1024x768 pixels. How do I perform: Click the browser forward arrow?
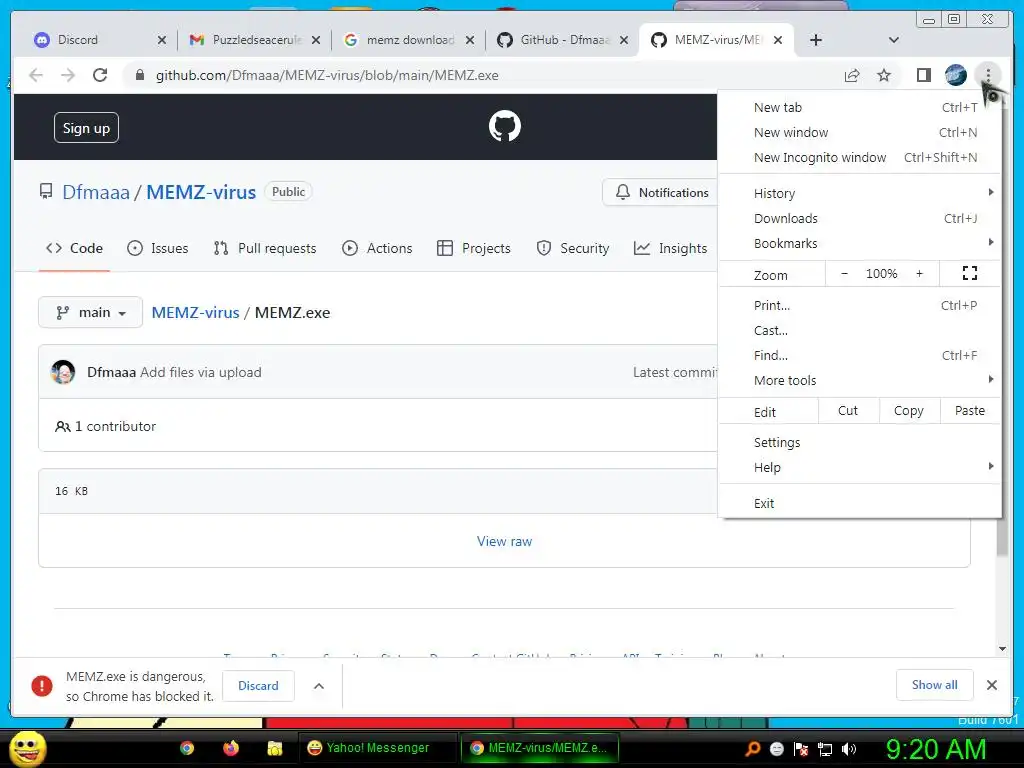(68, 75)
